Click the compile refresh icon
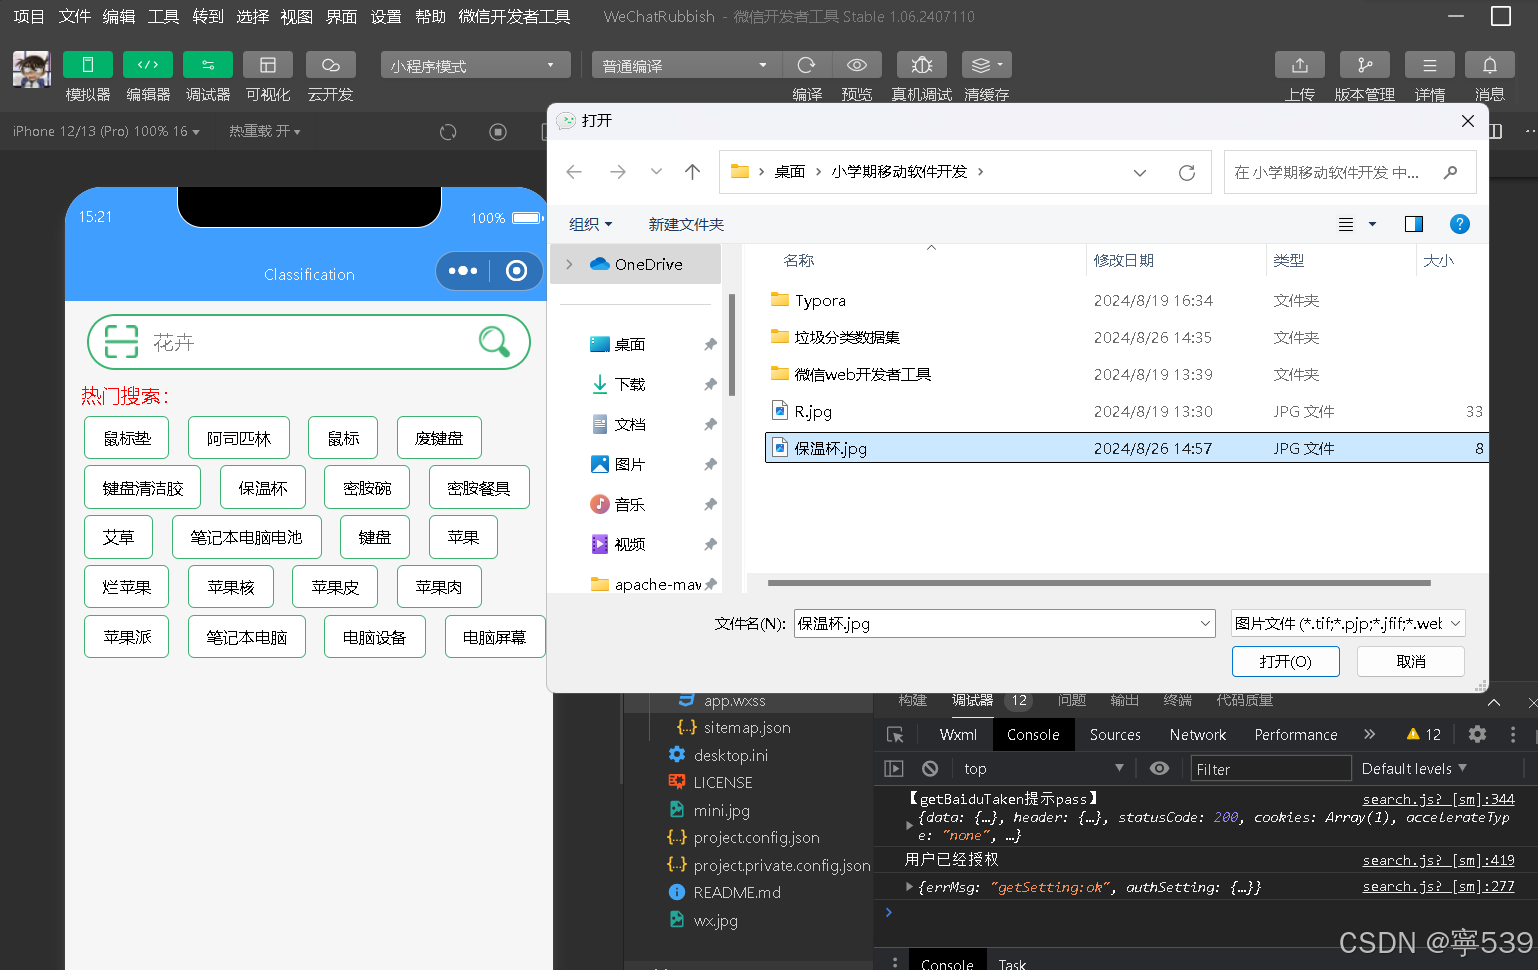Viewport: 1538px width, 970px height. (x=806, y=65)
